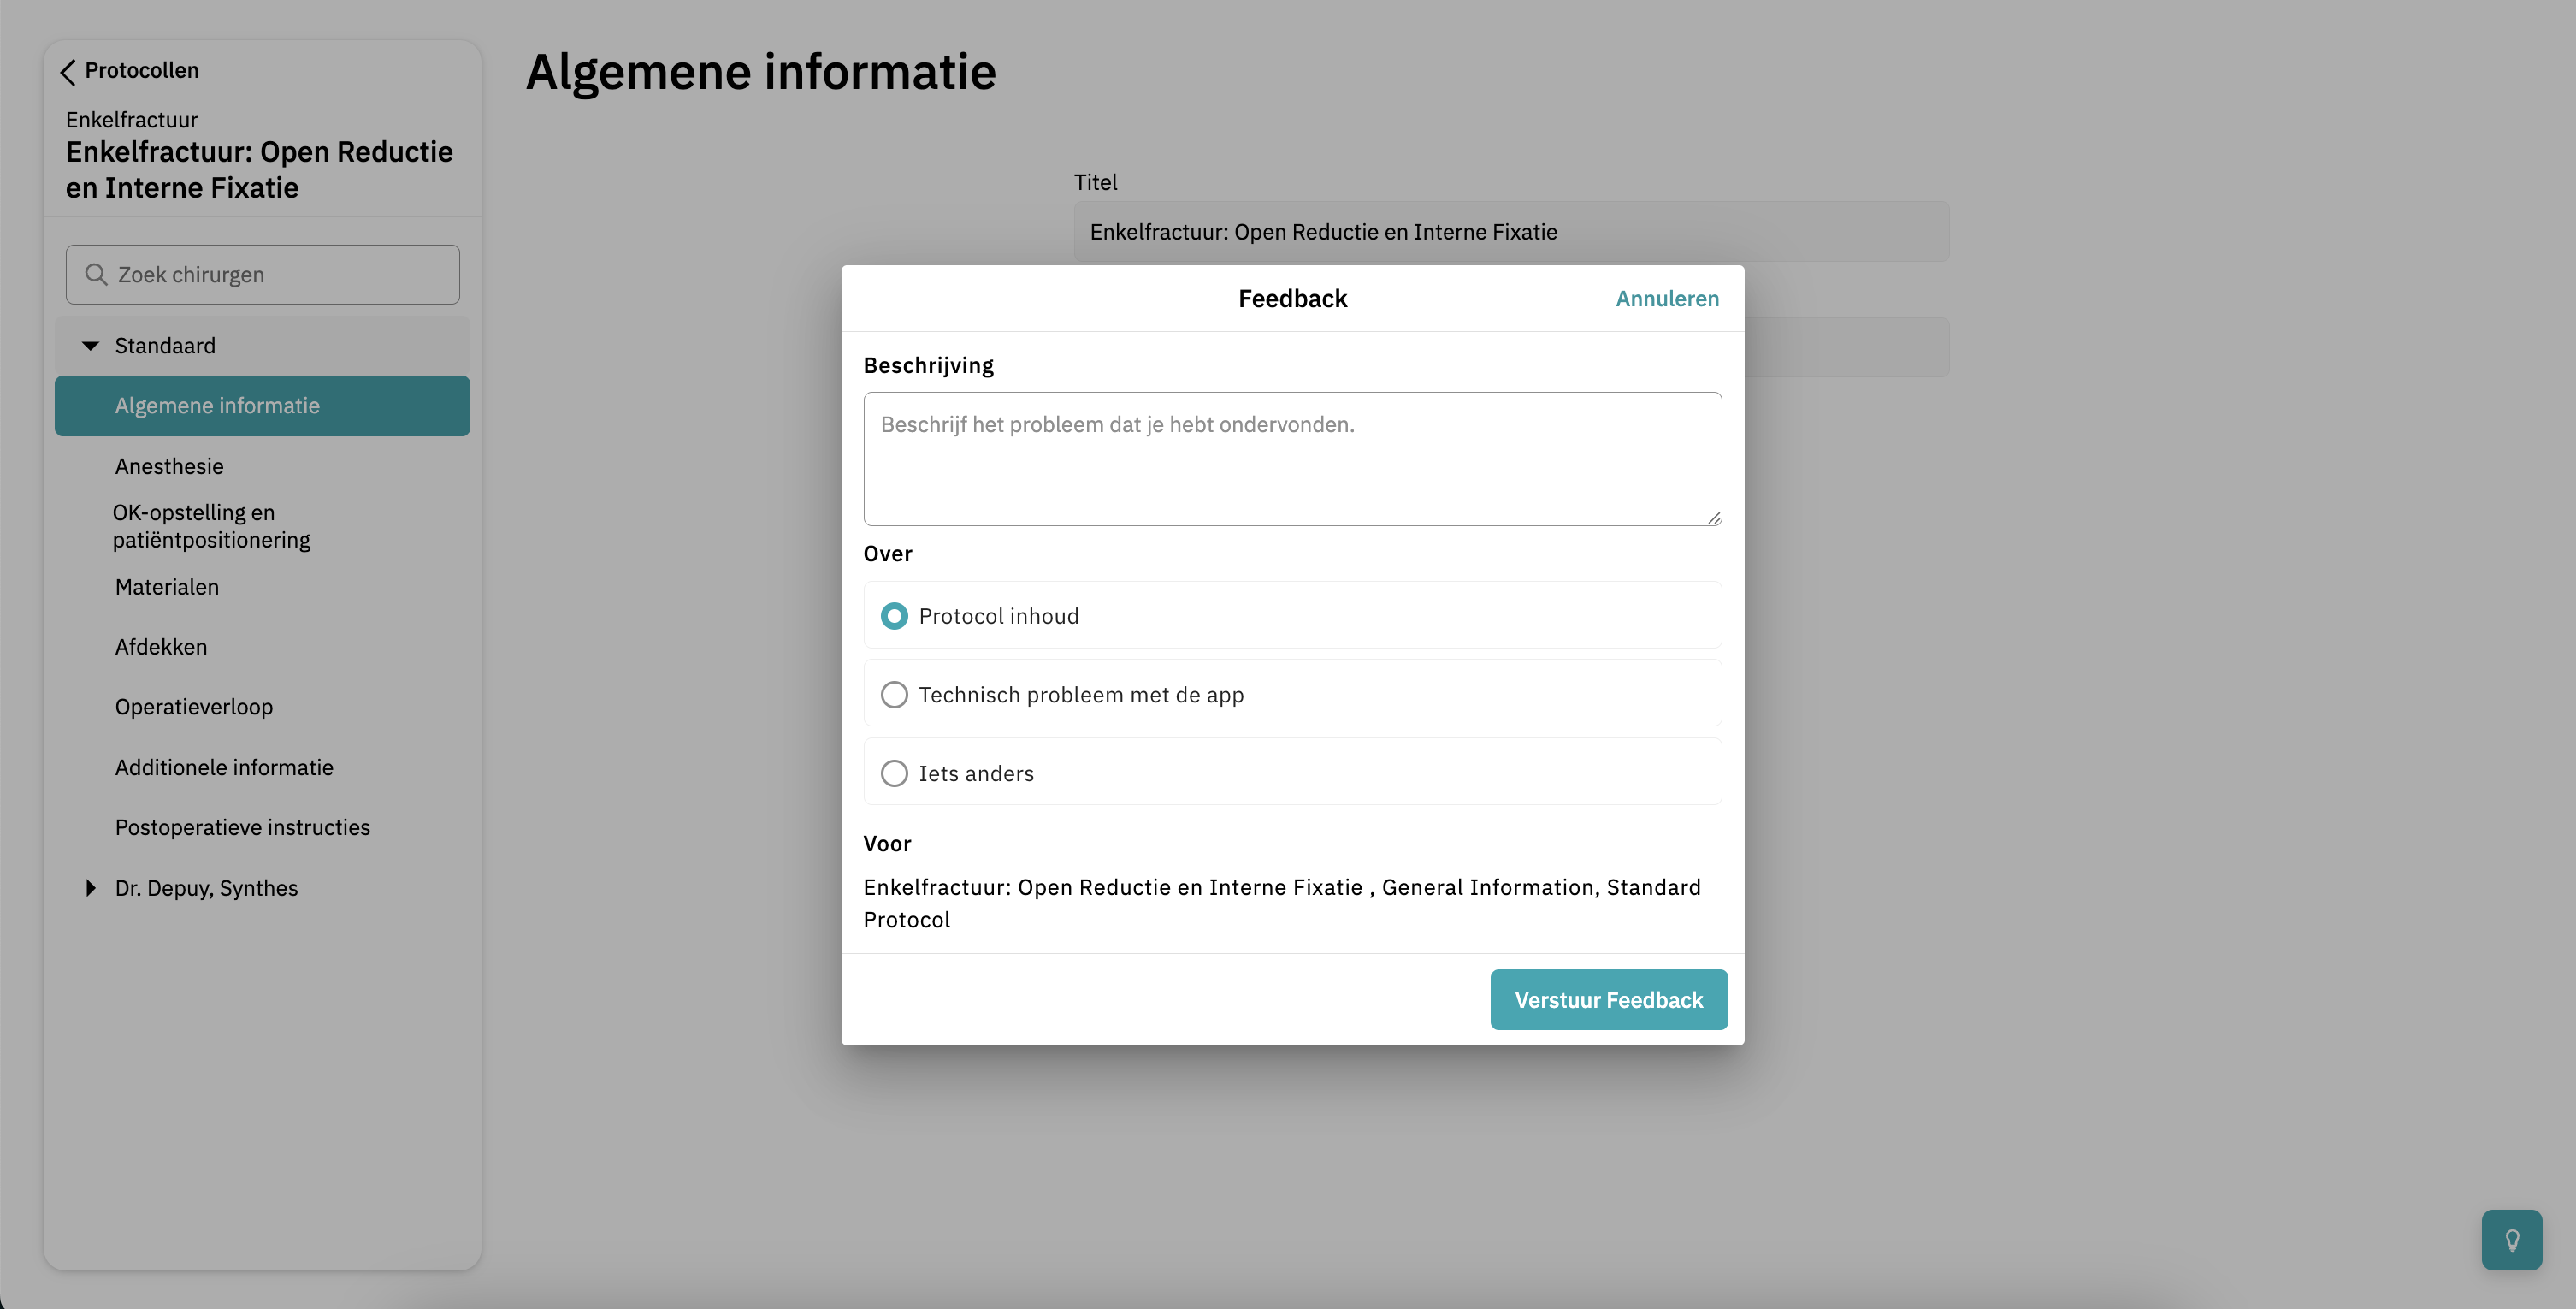Choose the Iets anders radio option
The width and height of the screenshot is (2576, 1309).
coord(894,774)
